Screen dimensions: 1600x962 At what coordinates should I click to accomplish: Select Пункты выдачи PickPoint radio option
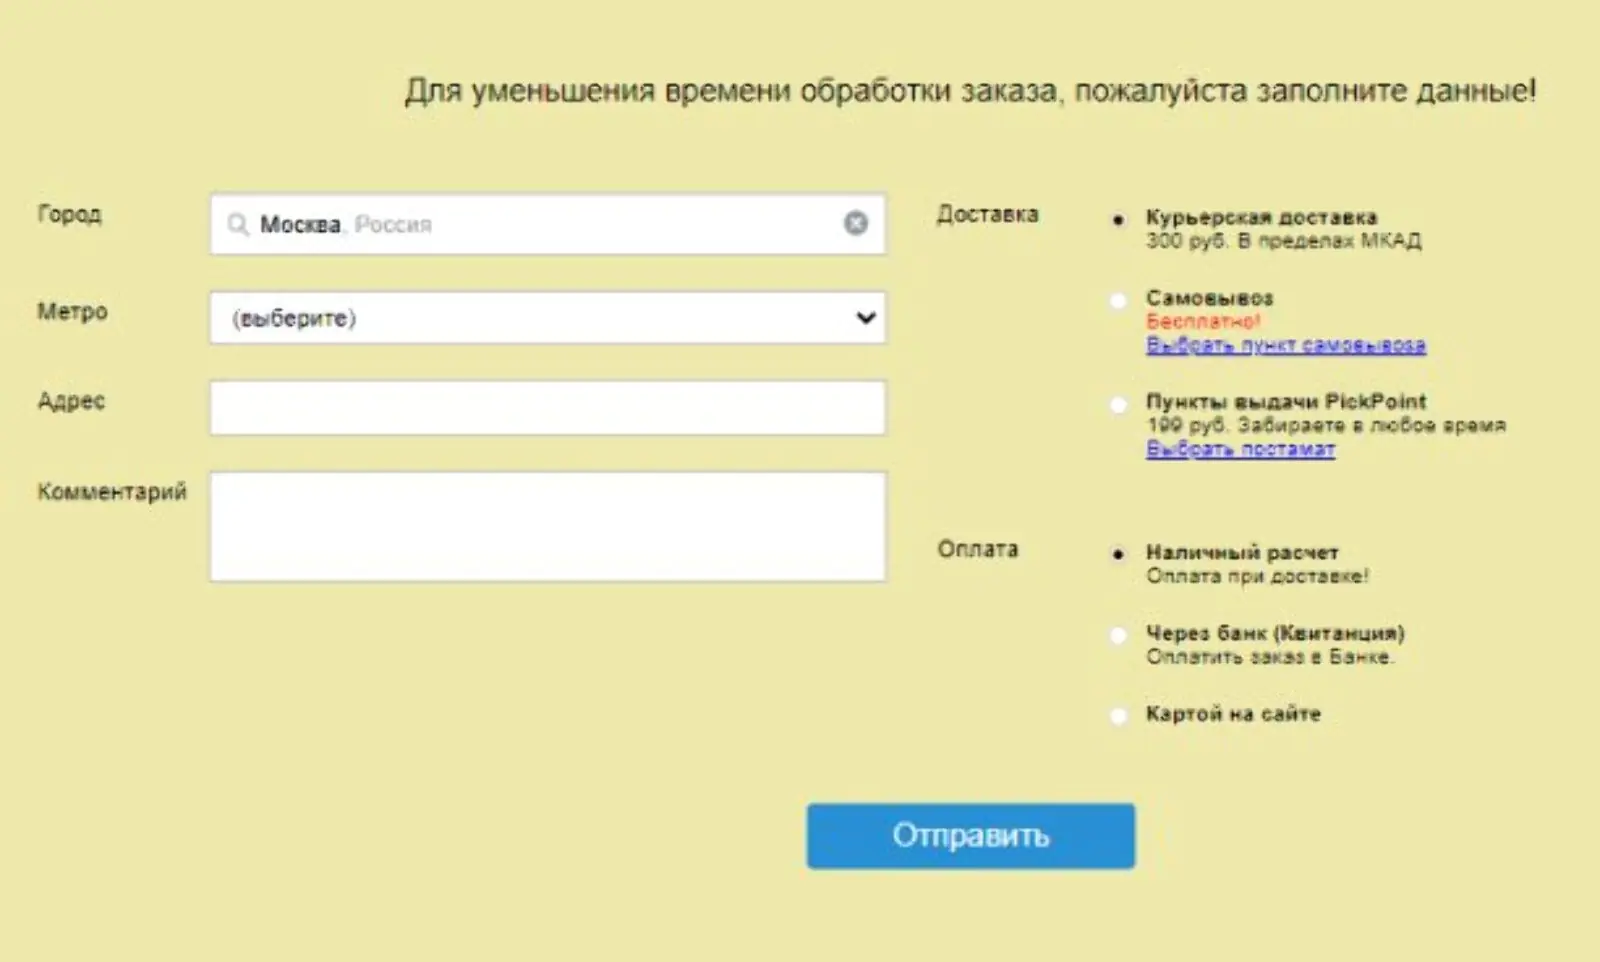[1118, 404]
